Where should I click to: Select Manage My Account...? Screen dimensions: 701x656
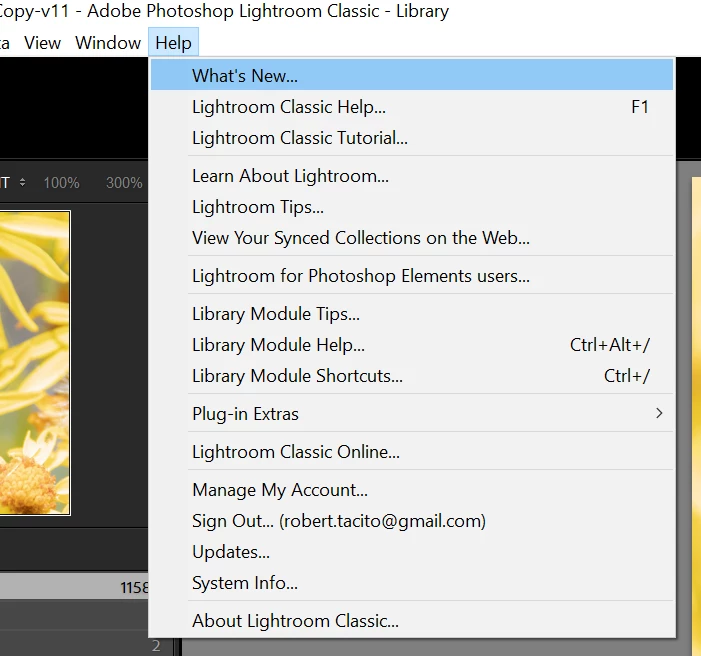point(412,490)
